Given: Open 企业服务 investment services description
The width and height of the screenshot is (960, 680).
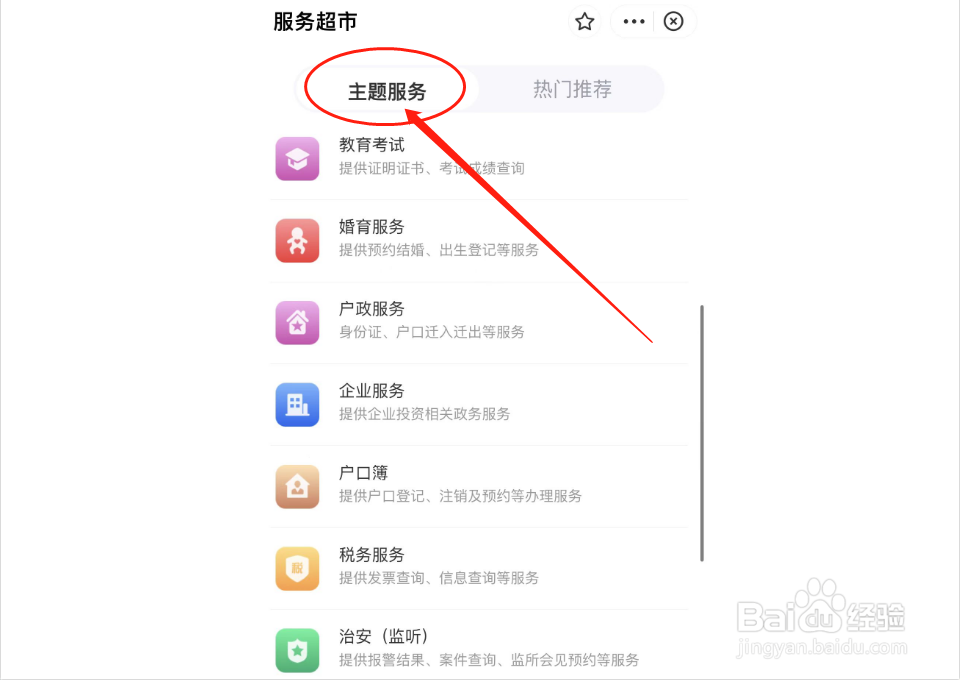Looking at the screenshot, I should pos(424,414).
